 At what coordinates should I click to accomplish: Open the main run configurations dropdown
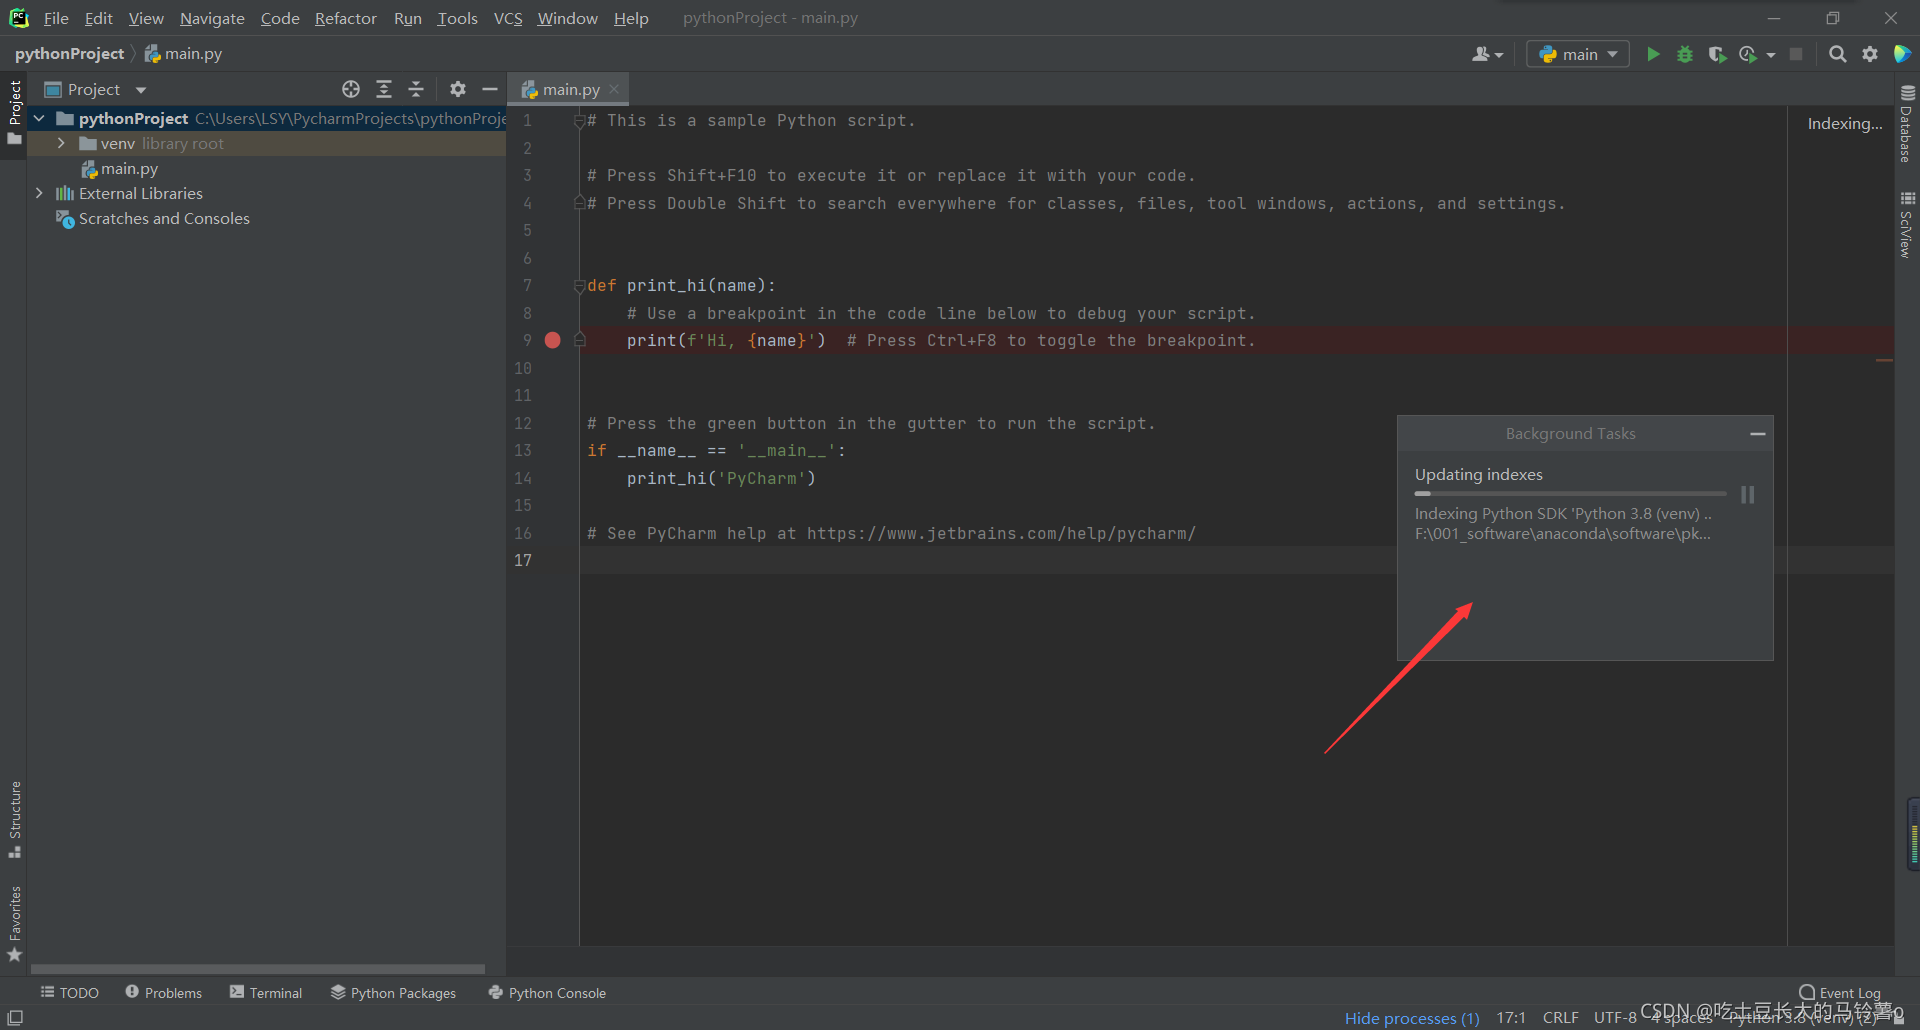(x=1577, y=54)
